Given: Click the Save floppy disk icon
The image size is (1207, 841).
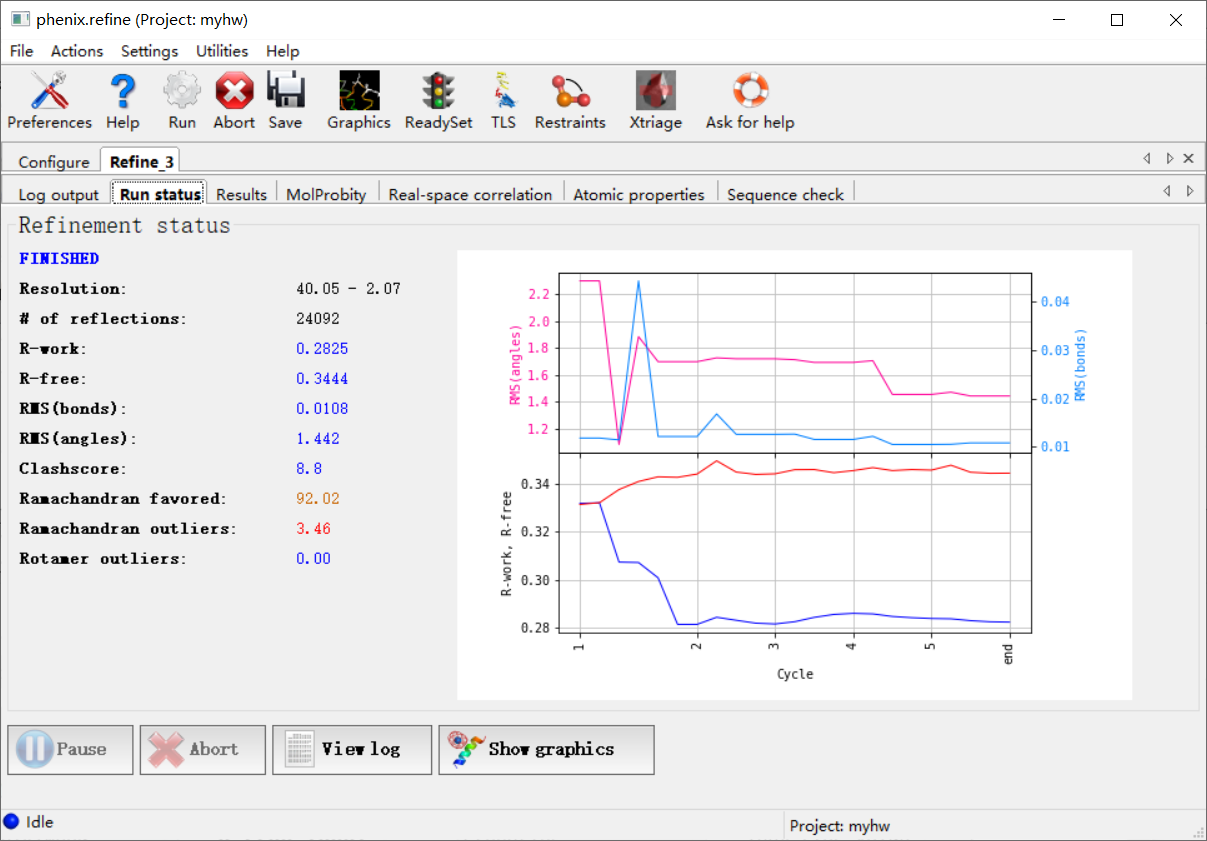Looking at the screenshot, I should coord(285,91).
